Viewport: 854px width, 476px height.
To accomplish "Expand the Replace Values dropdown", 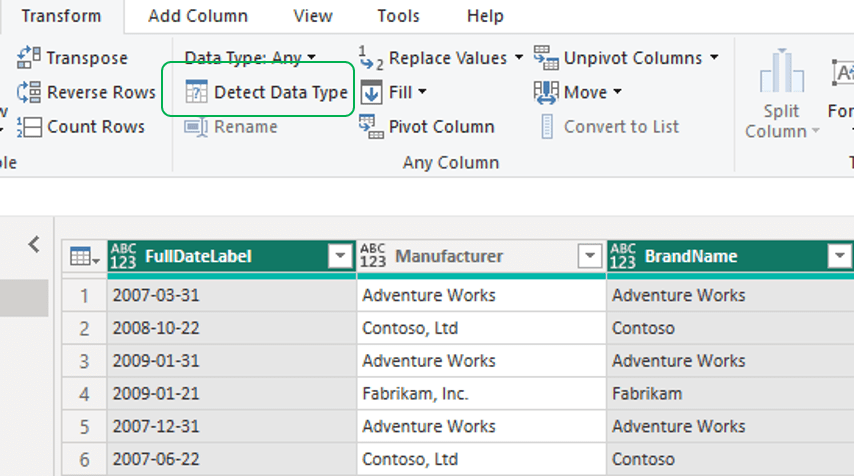I will 518,58.
